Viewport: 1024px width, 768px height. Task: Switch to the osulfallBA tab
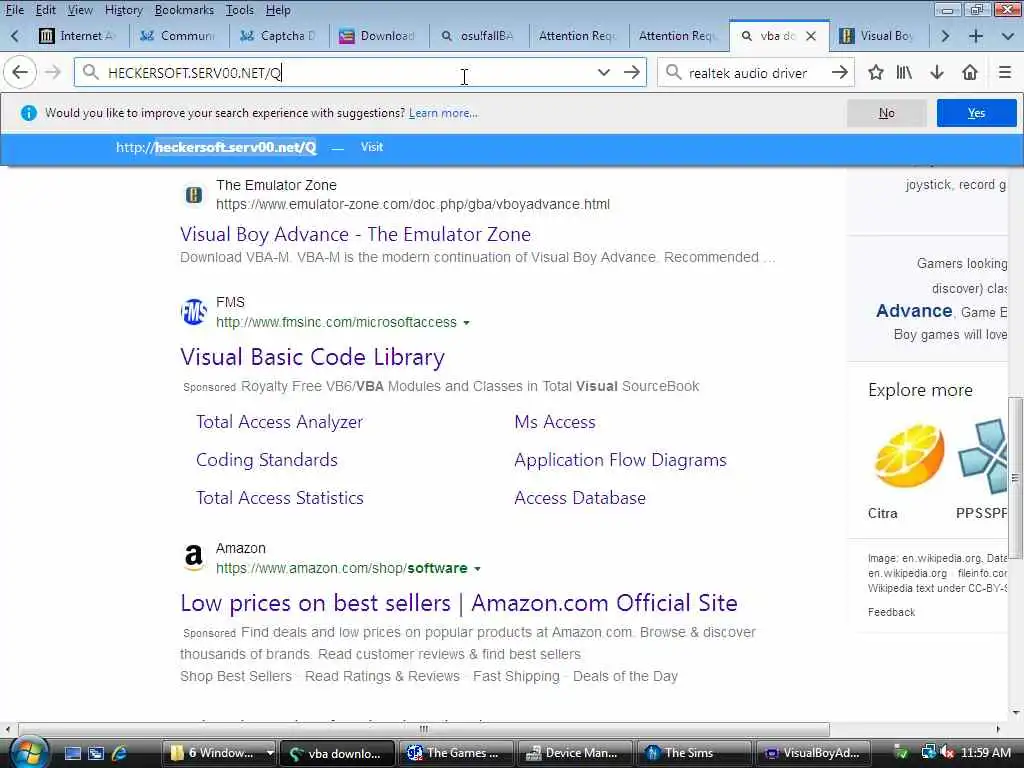[479, 36]
